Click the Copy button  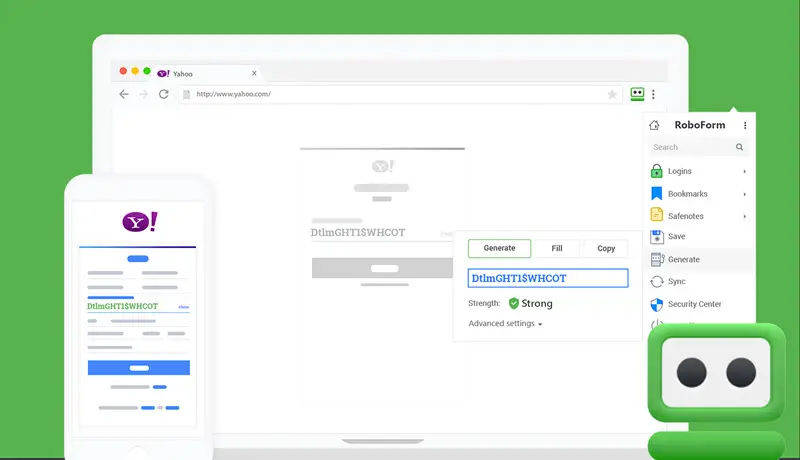(606, 248)
